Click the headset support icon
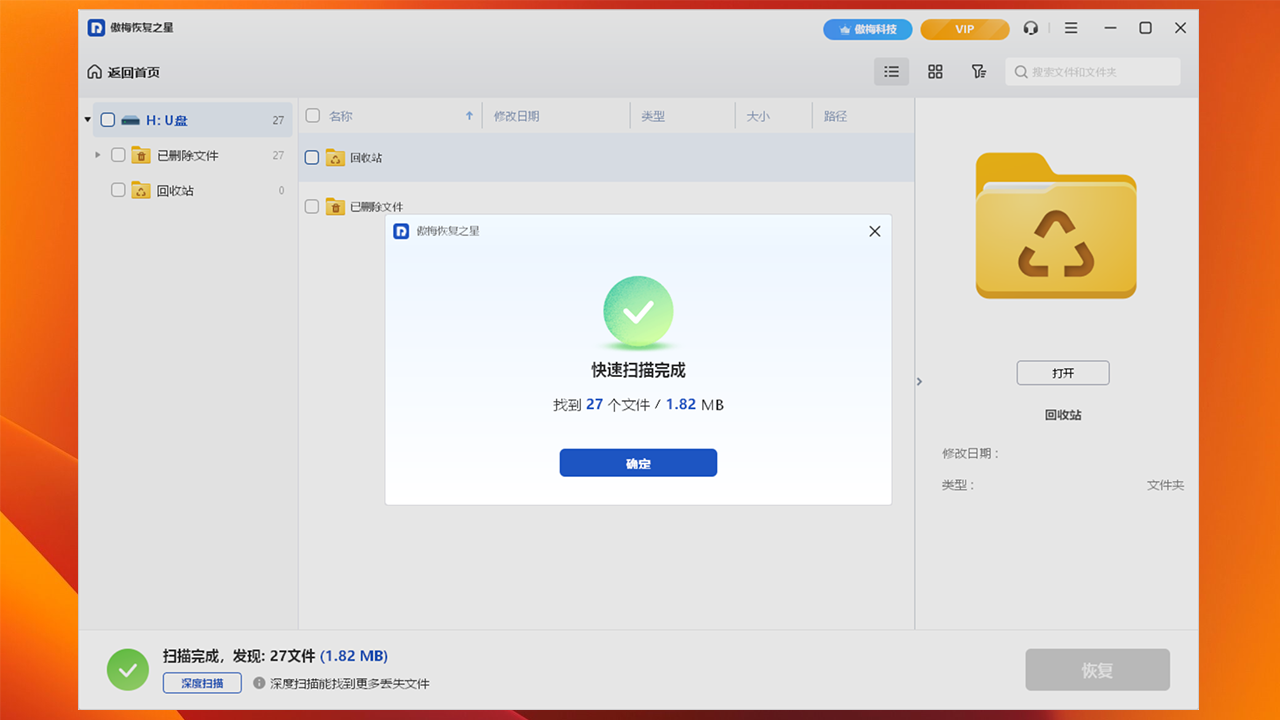The image size is (1280, 720). [x=1031, y=28]
